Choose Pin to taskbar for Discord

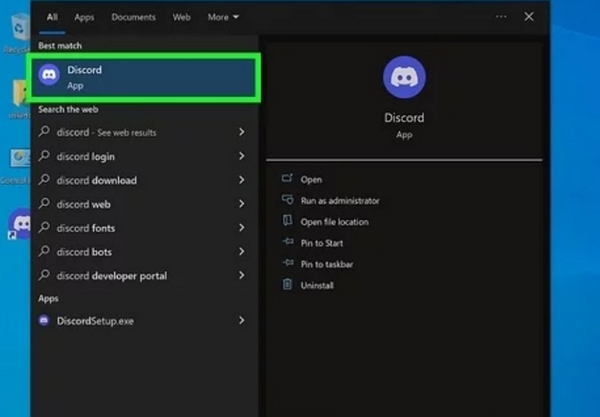(326, 264)
